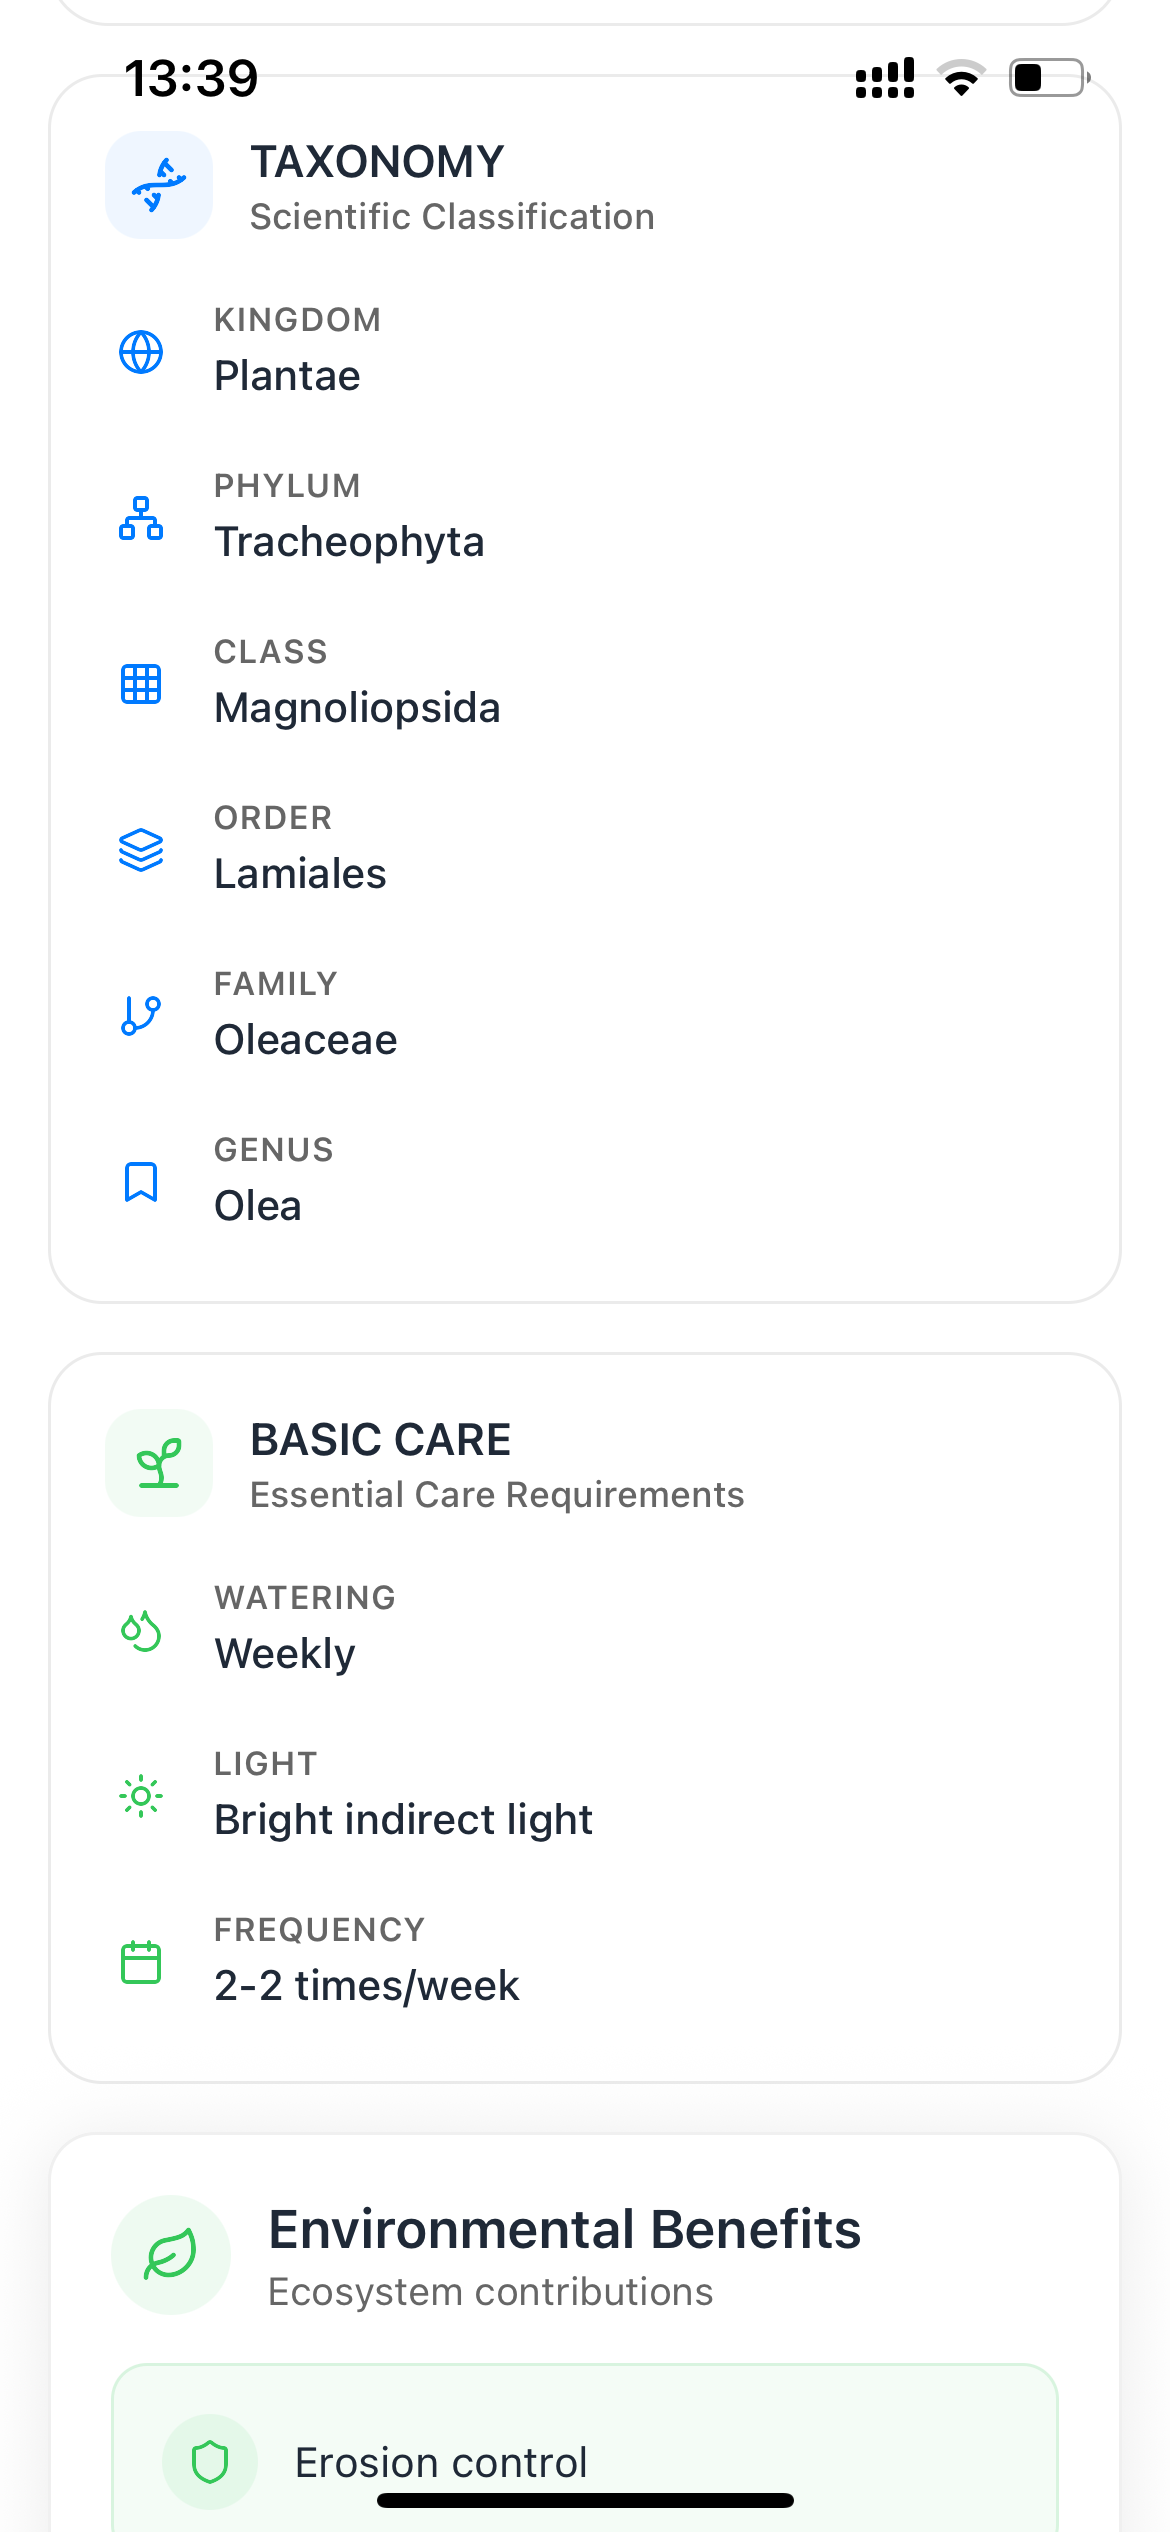Select the sun icon beside Light
The image size is (1170, 2532).
[141, 1796]
